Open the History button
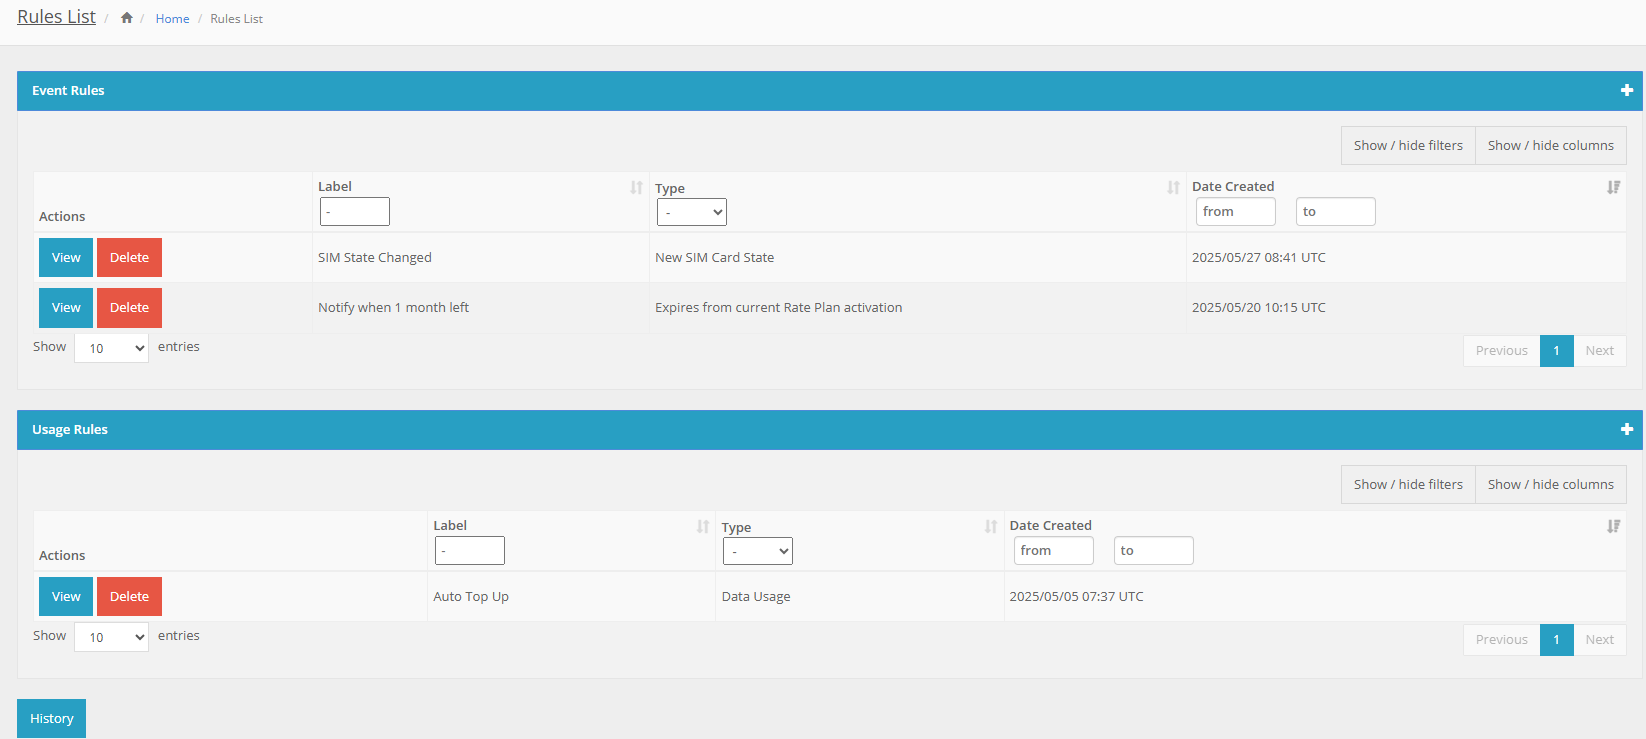This screenshot has width=1646, height=739. point(51,718)
